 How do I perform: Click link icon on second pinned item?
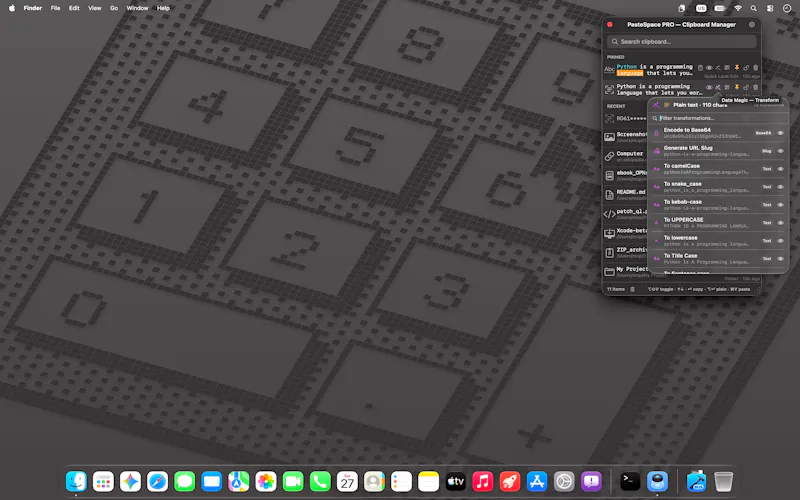746,87
